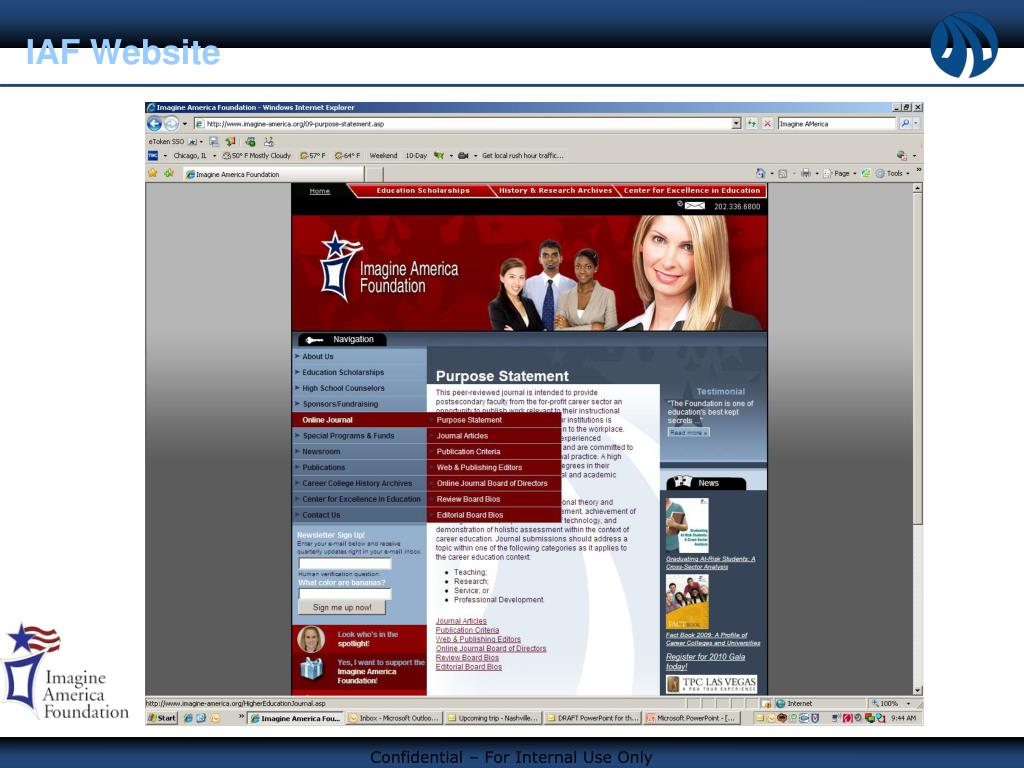Choose Journal Articles in flyout submenu

click(494, 436)
